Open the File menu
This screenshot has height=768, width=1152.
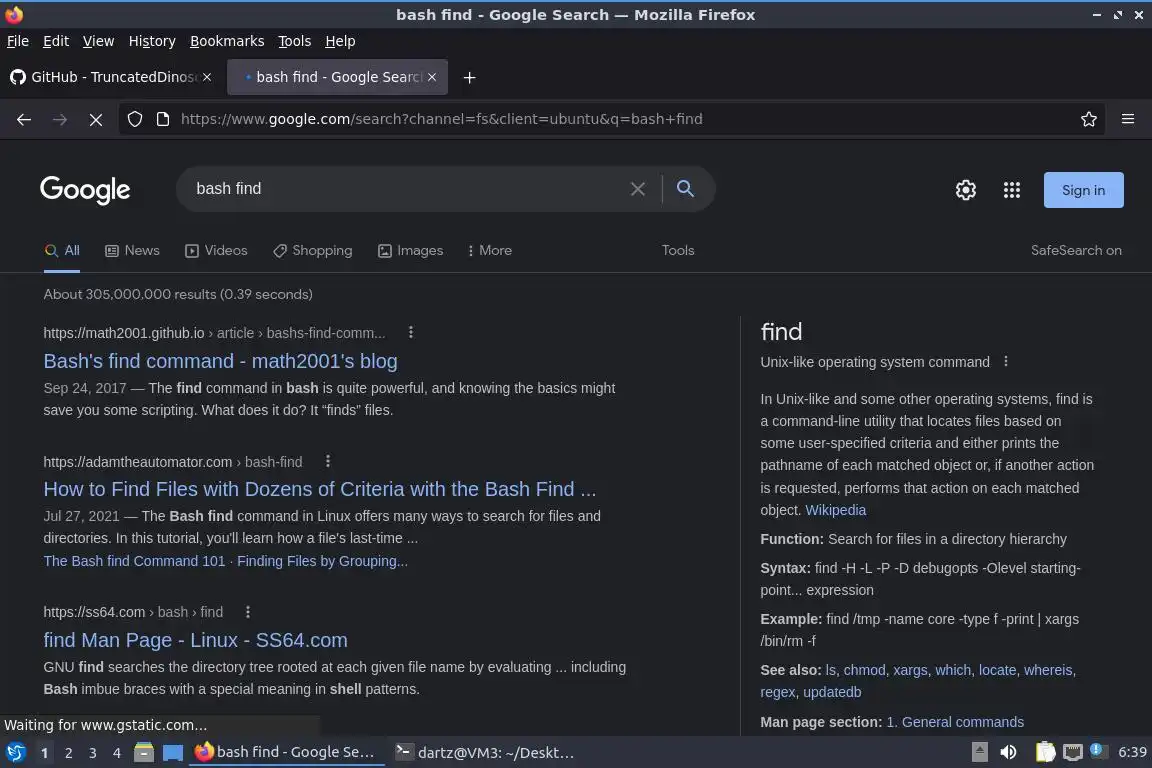coord(18,41)
